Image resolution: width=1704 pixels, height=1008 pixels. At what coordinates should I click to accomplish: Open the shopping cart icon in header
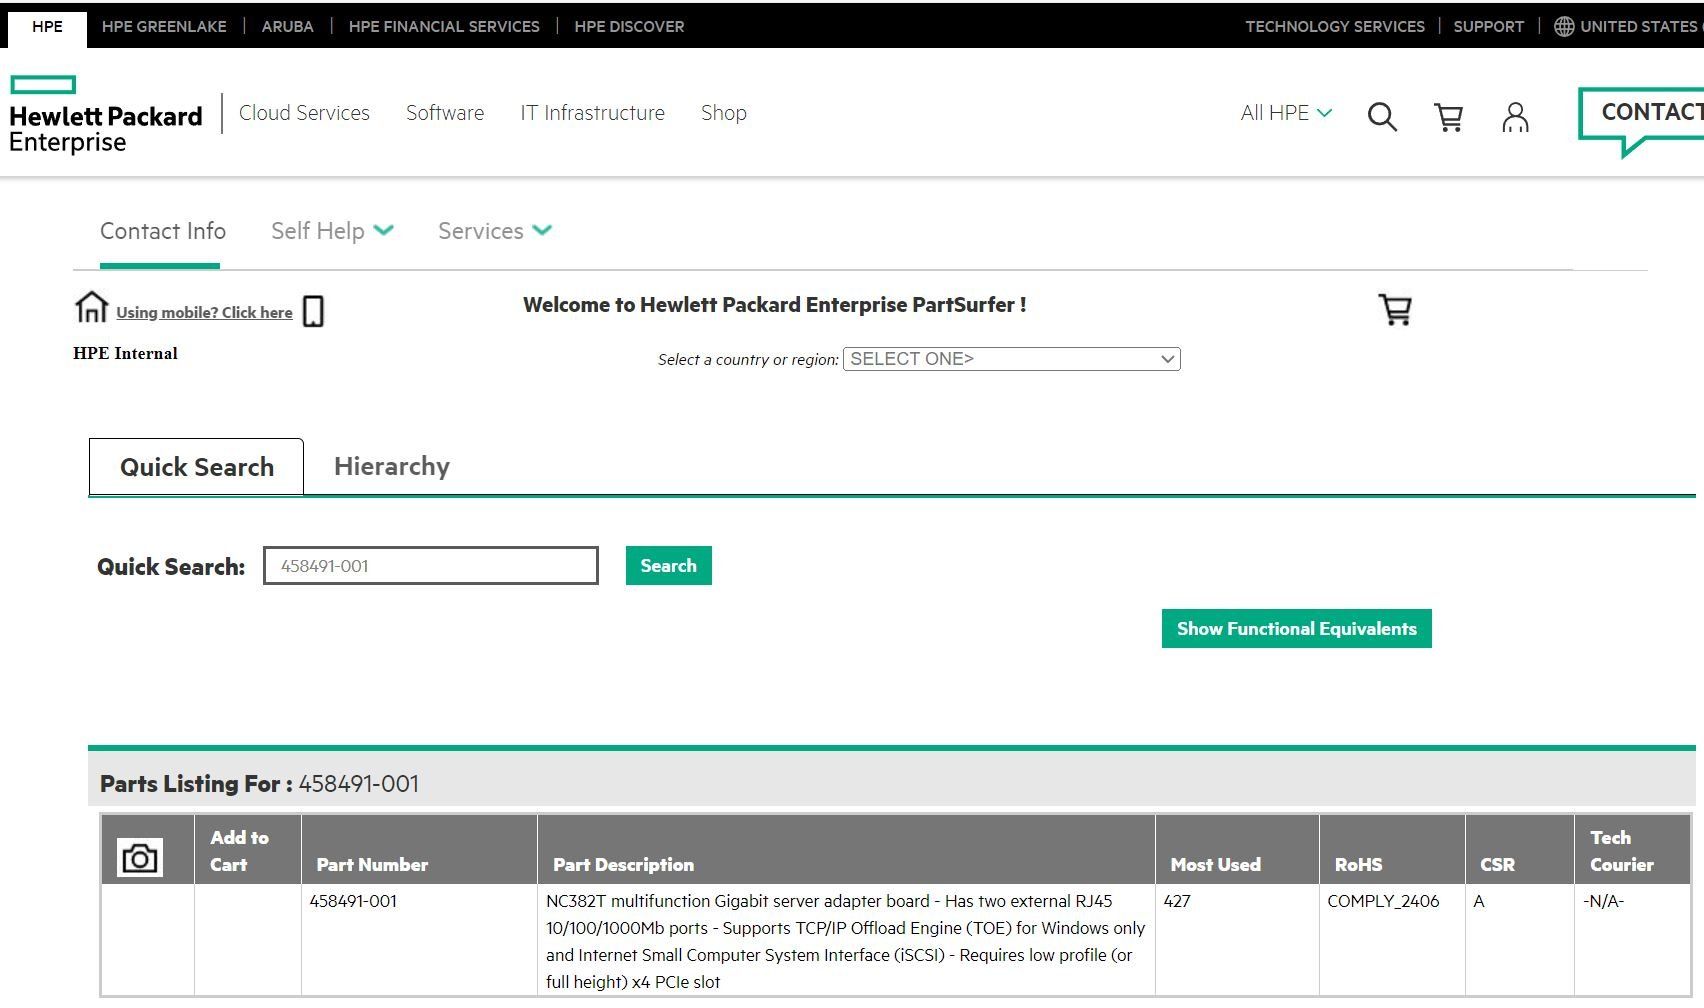(x=1448, y=117)
